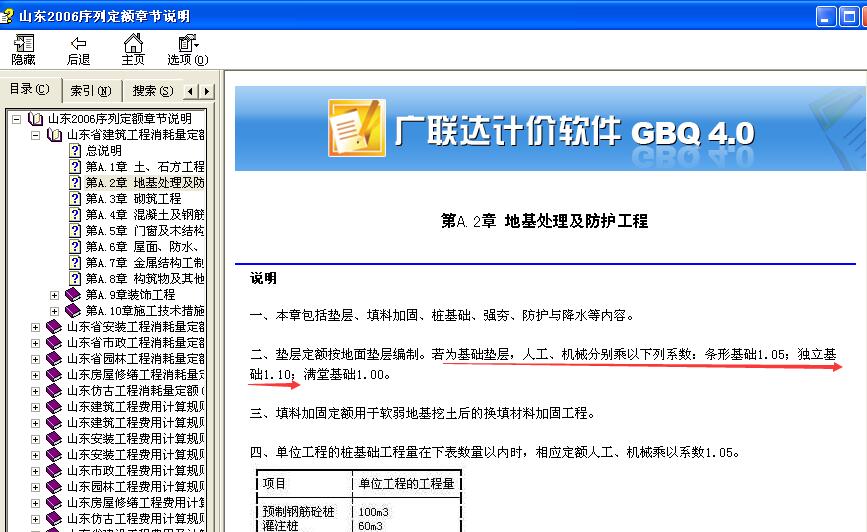Click the notepad logo in the banner
The image size is (867, 532).
coord(357,128)
